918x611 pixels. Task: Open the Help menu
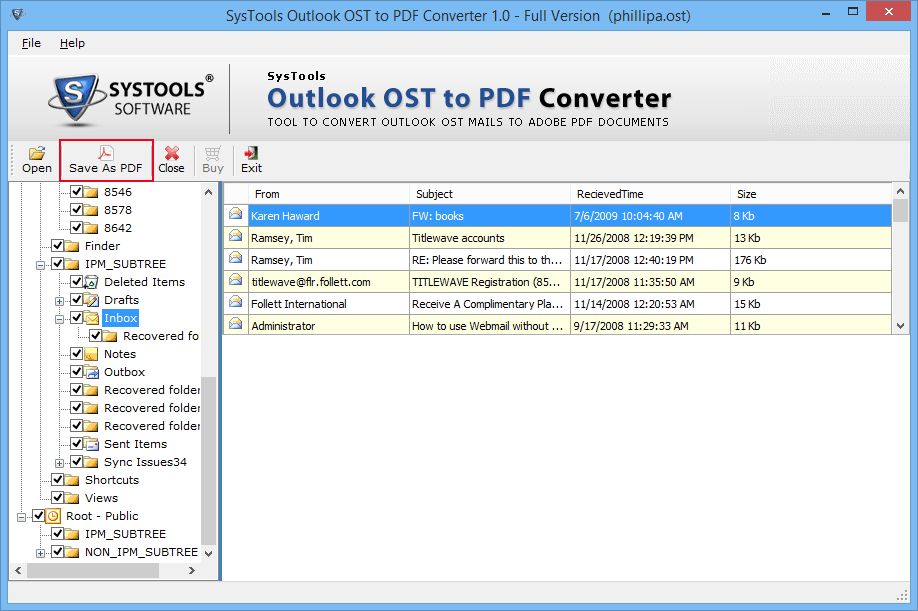72,43
